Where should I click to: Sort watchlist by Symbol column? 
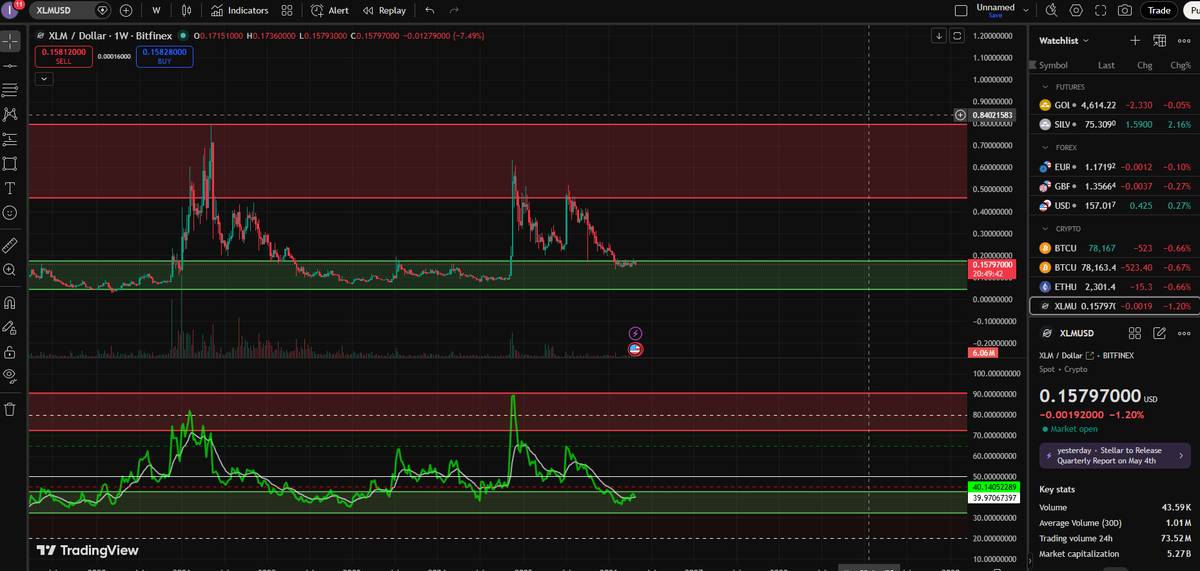click(1053, 65)
